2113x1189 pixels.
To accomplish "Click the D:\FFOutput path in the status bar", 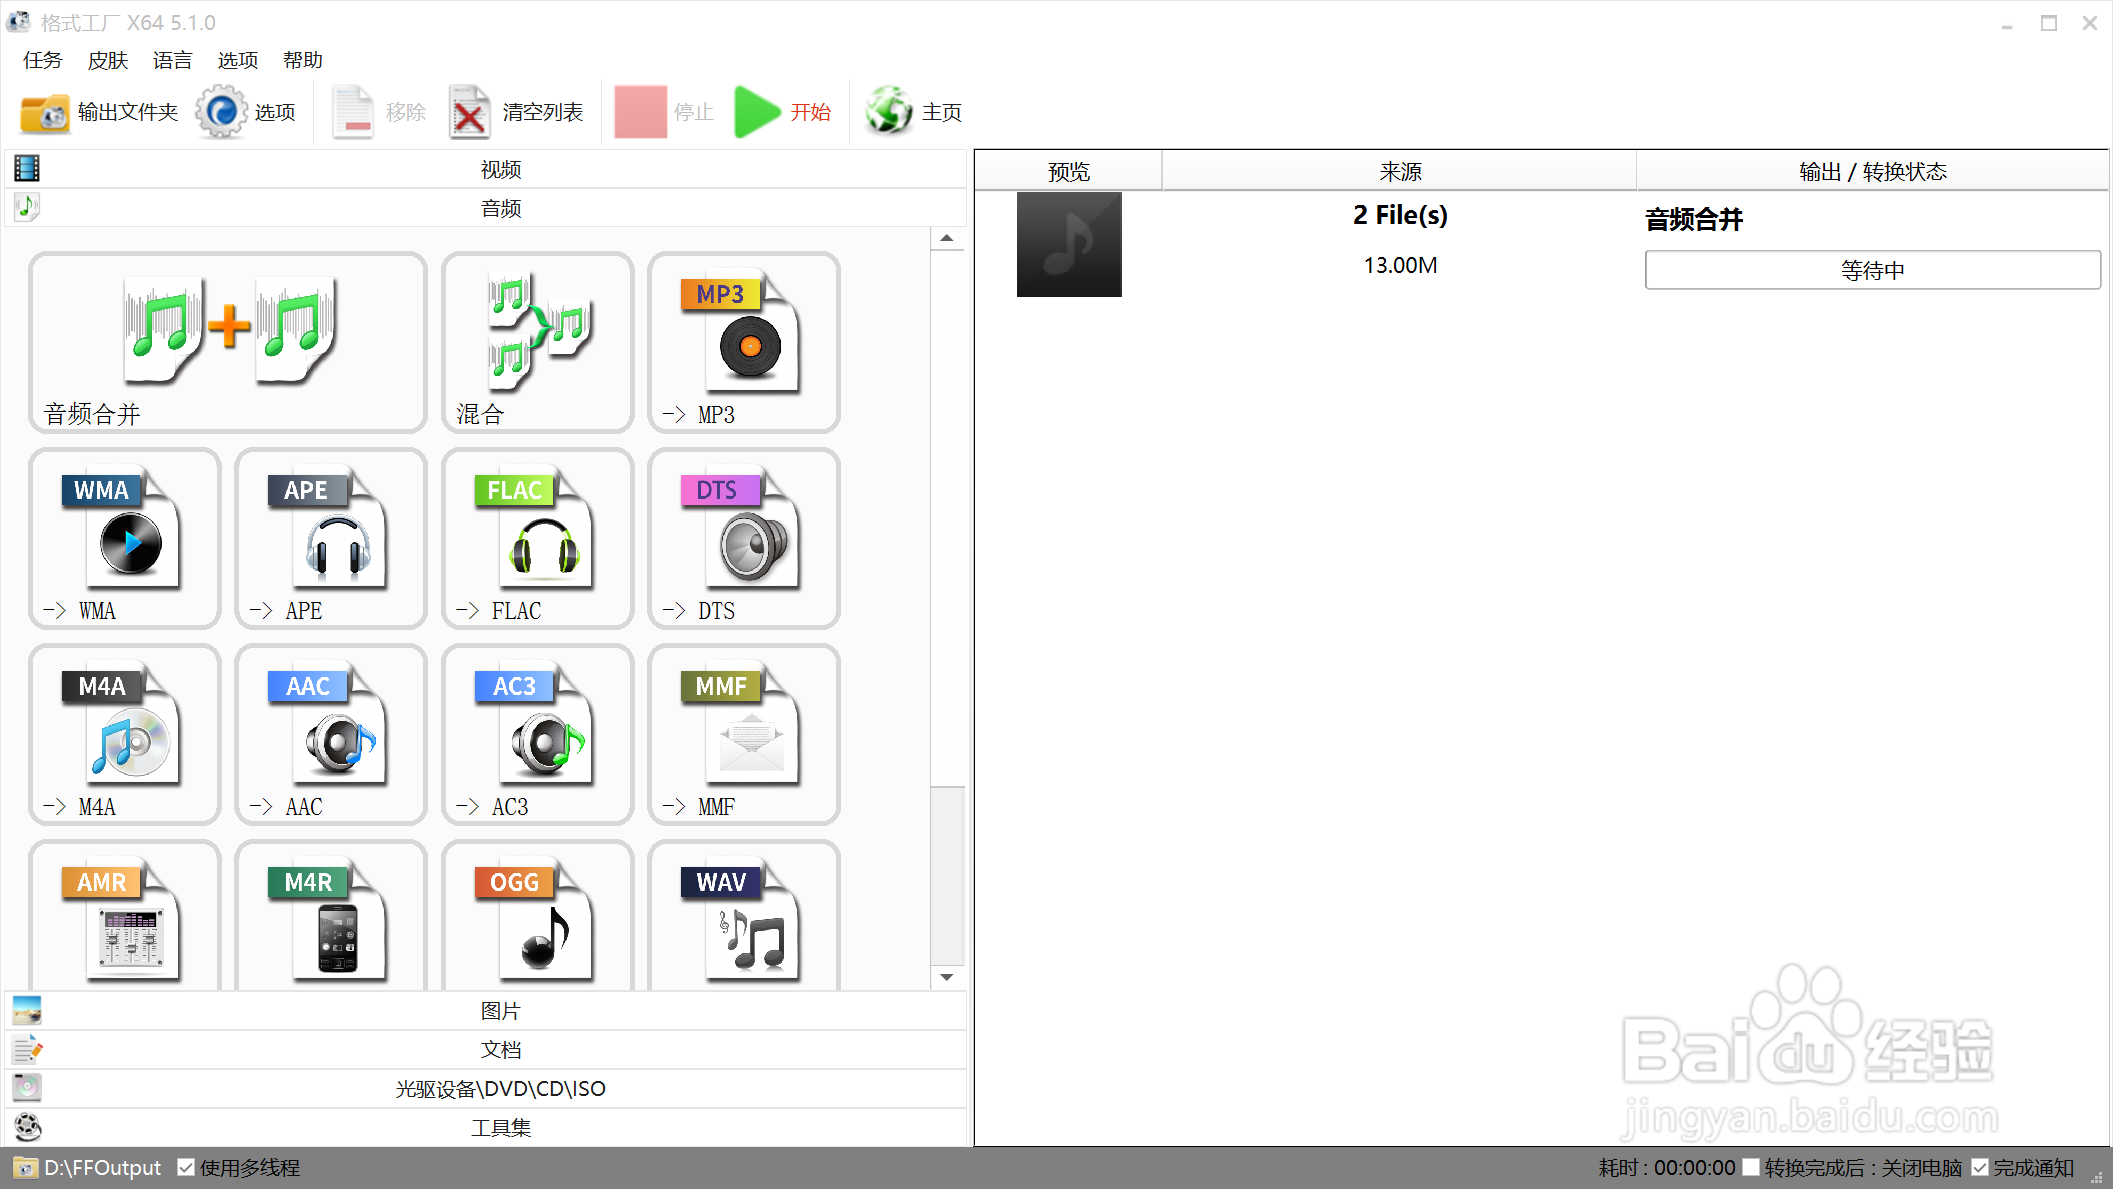I will [x=101, y=1167].
